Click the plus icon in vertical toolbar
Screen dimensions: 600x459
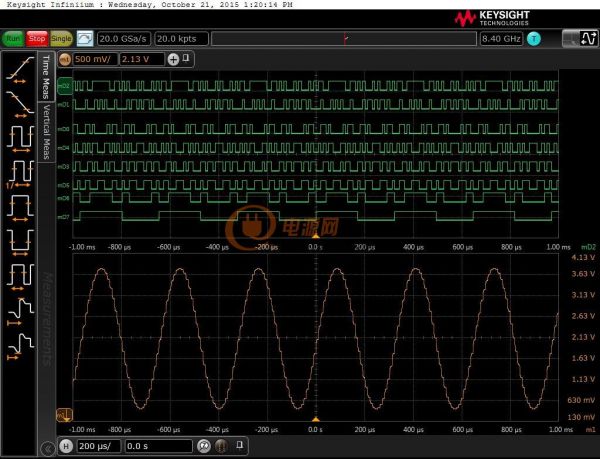pos(173,59)
